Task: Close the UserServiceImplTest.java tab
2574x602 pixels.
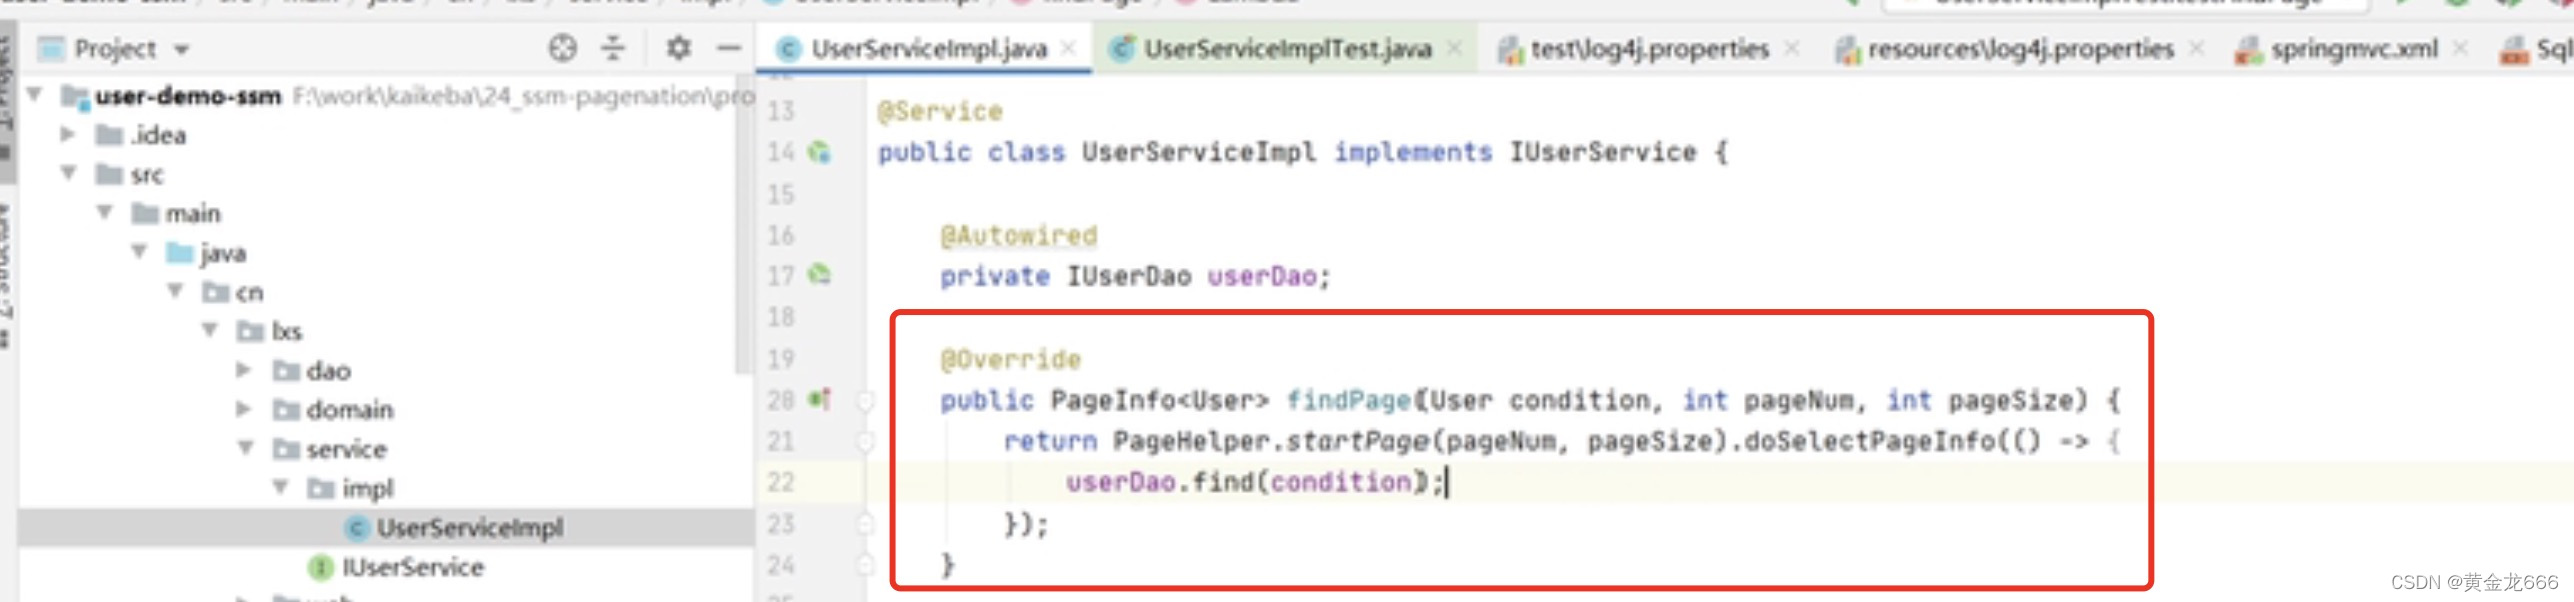Action: [x=1455, y=48]
